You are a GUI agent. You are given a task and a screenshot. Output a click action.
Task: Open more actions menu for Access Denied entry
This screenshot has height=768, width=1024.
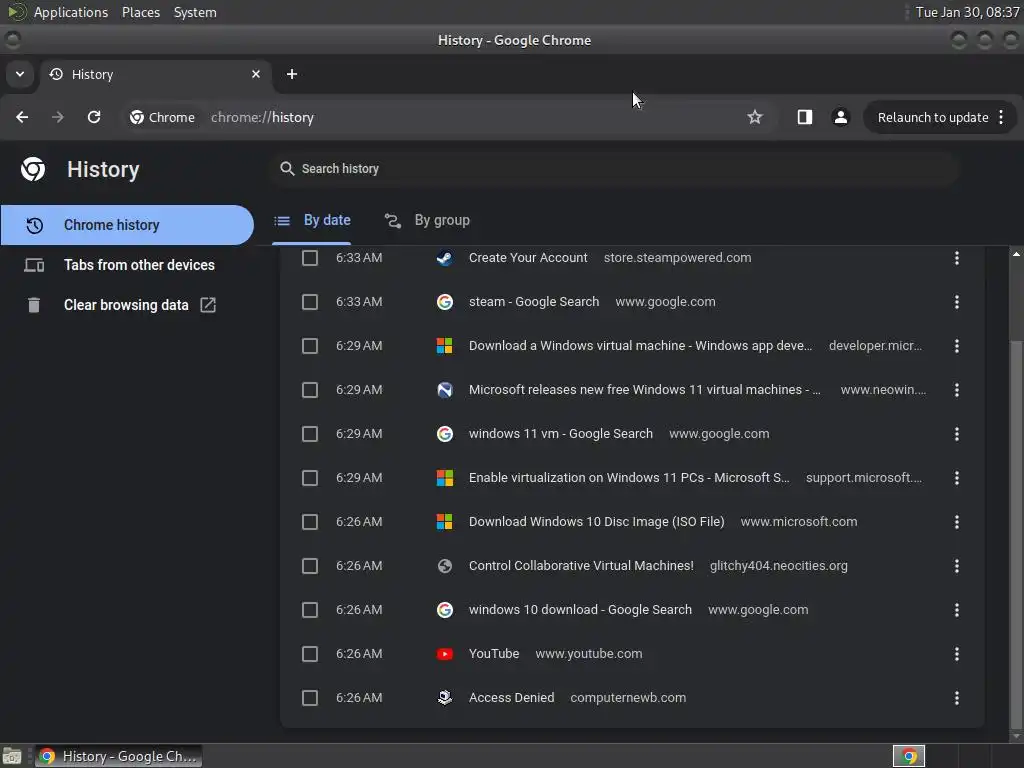click(x=956, y=697)
